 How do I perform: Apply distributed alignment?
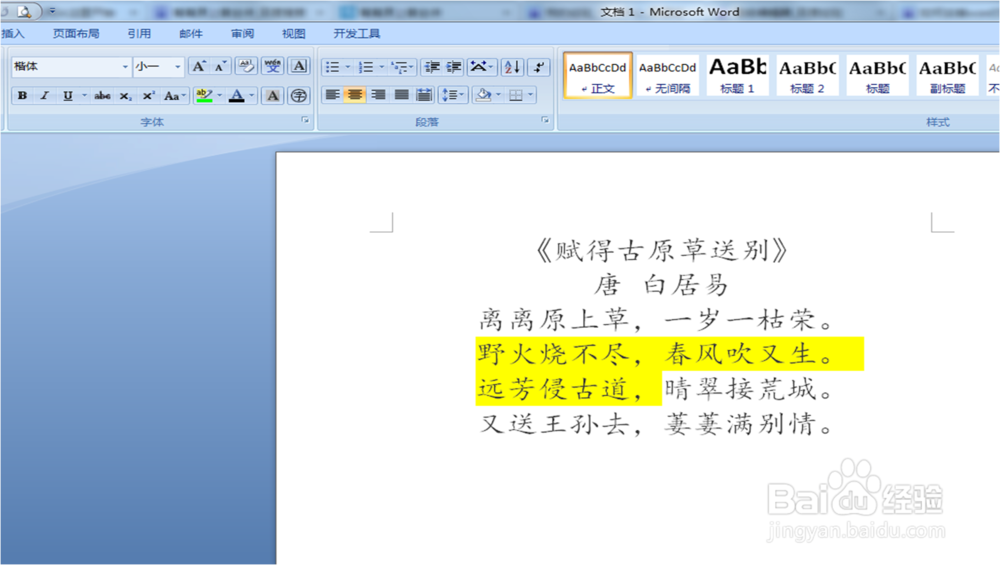click(424, 95)
